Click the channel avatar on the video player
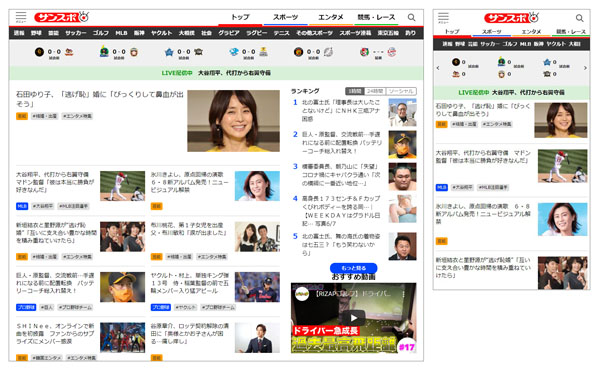This screenshot has height=370, width=600. [x=302, y=294]
